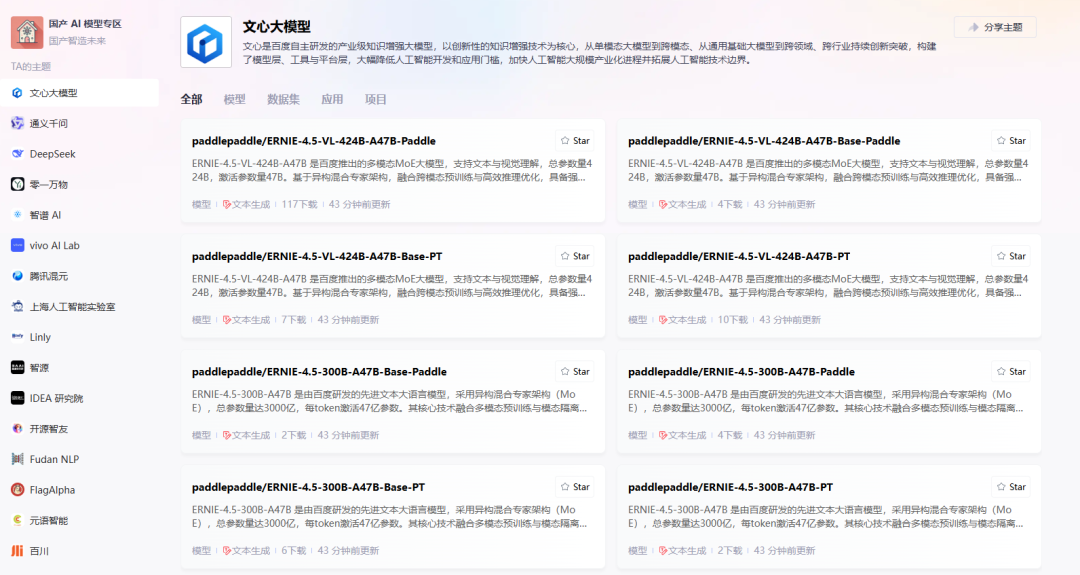
Task: Click the 7下载 download count
Action: pos(294,320)
